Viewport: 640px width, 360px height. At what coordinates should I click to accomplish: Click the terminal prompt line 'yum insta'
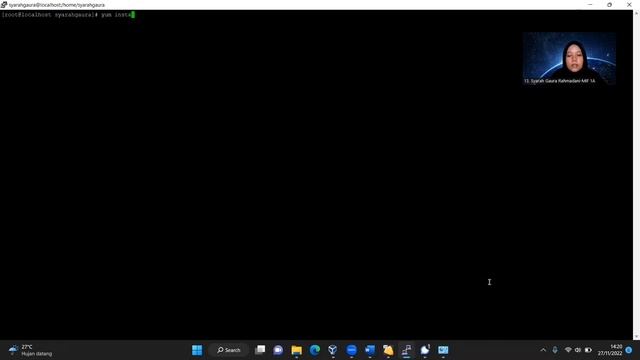[68, 15]
